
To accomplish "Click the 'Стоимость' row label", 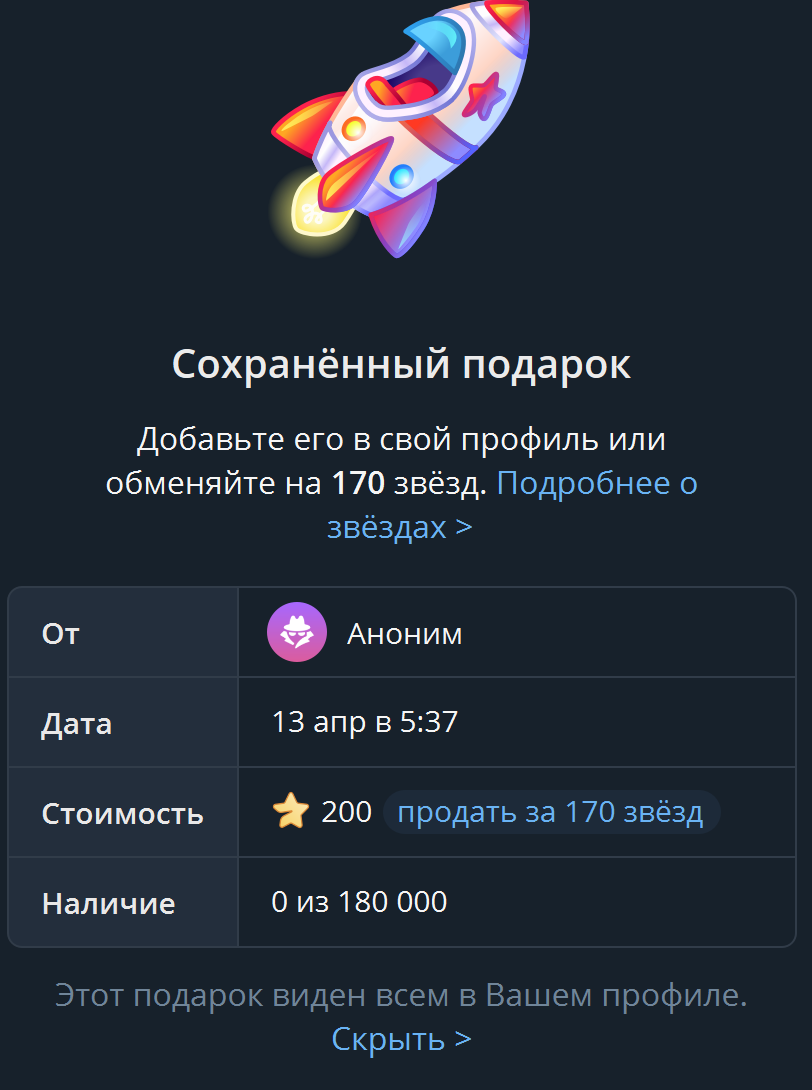I will pos(122,813).
